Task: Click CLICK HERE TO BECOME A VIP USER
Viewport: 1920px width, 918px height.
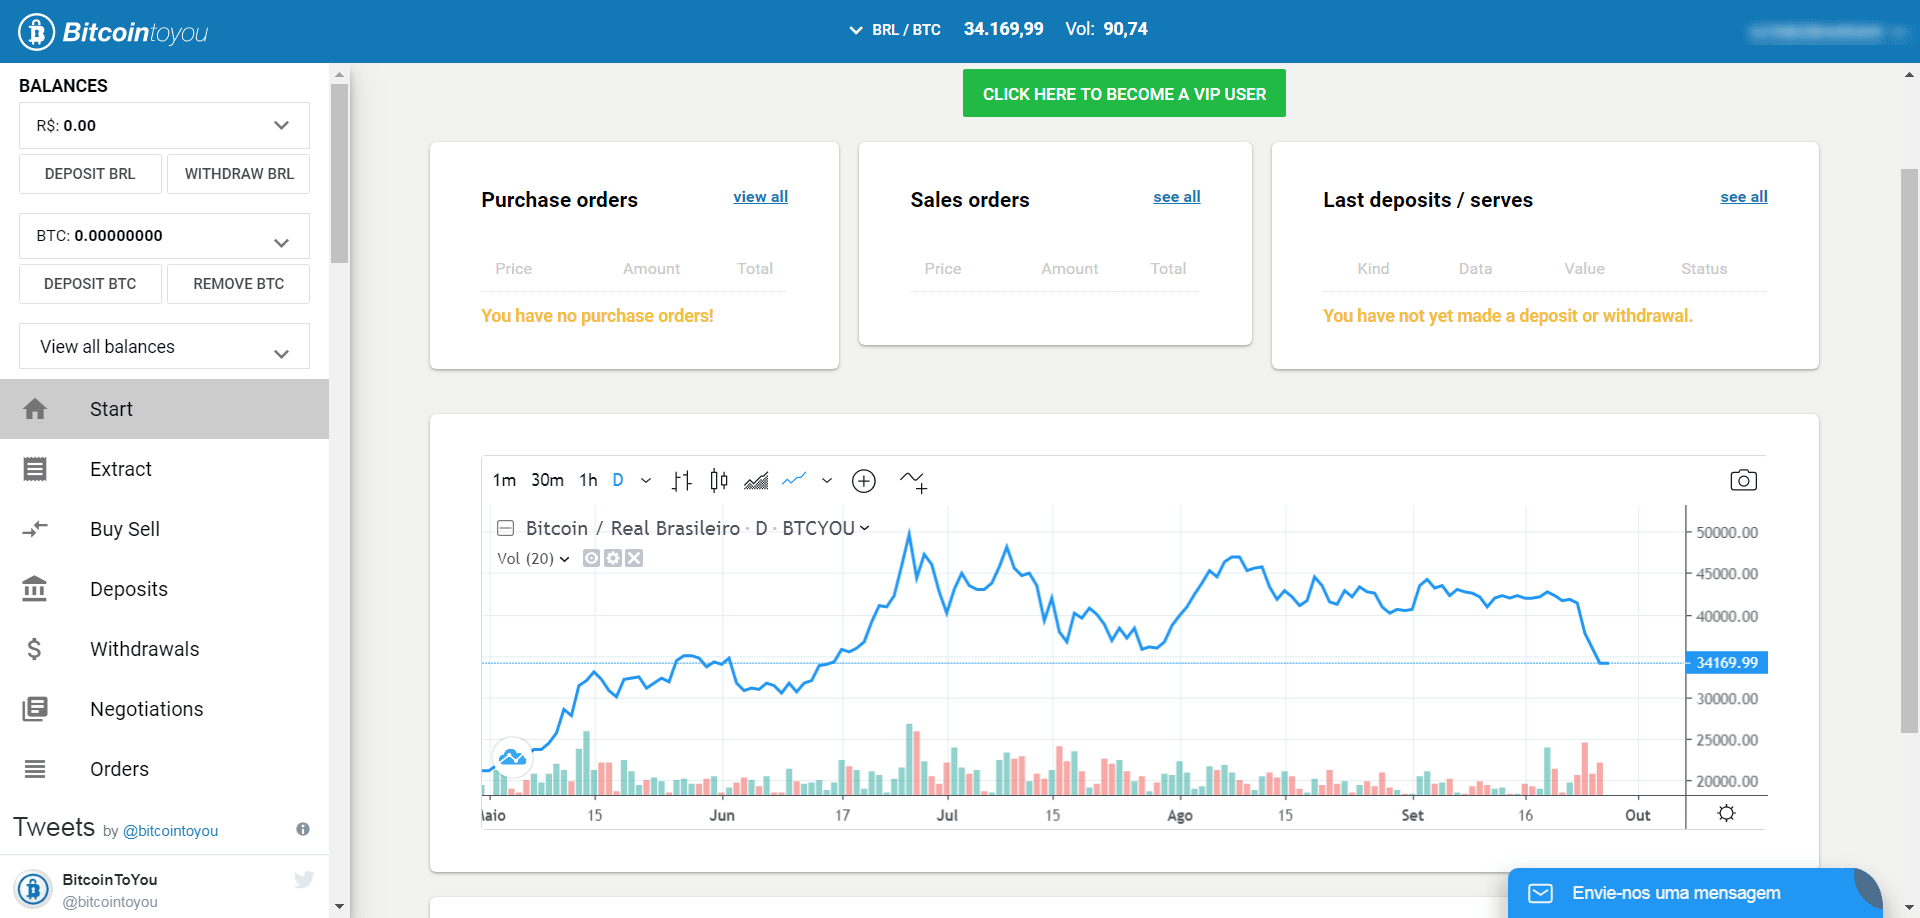Action: 1124,93
